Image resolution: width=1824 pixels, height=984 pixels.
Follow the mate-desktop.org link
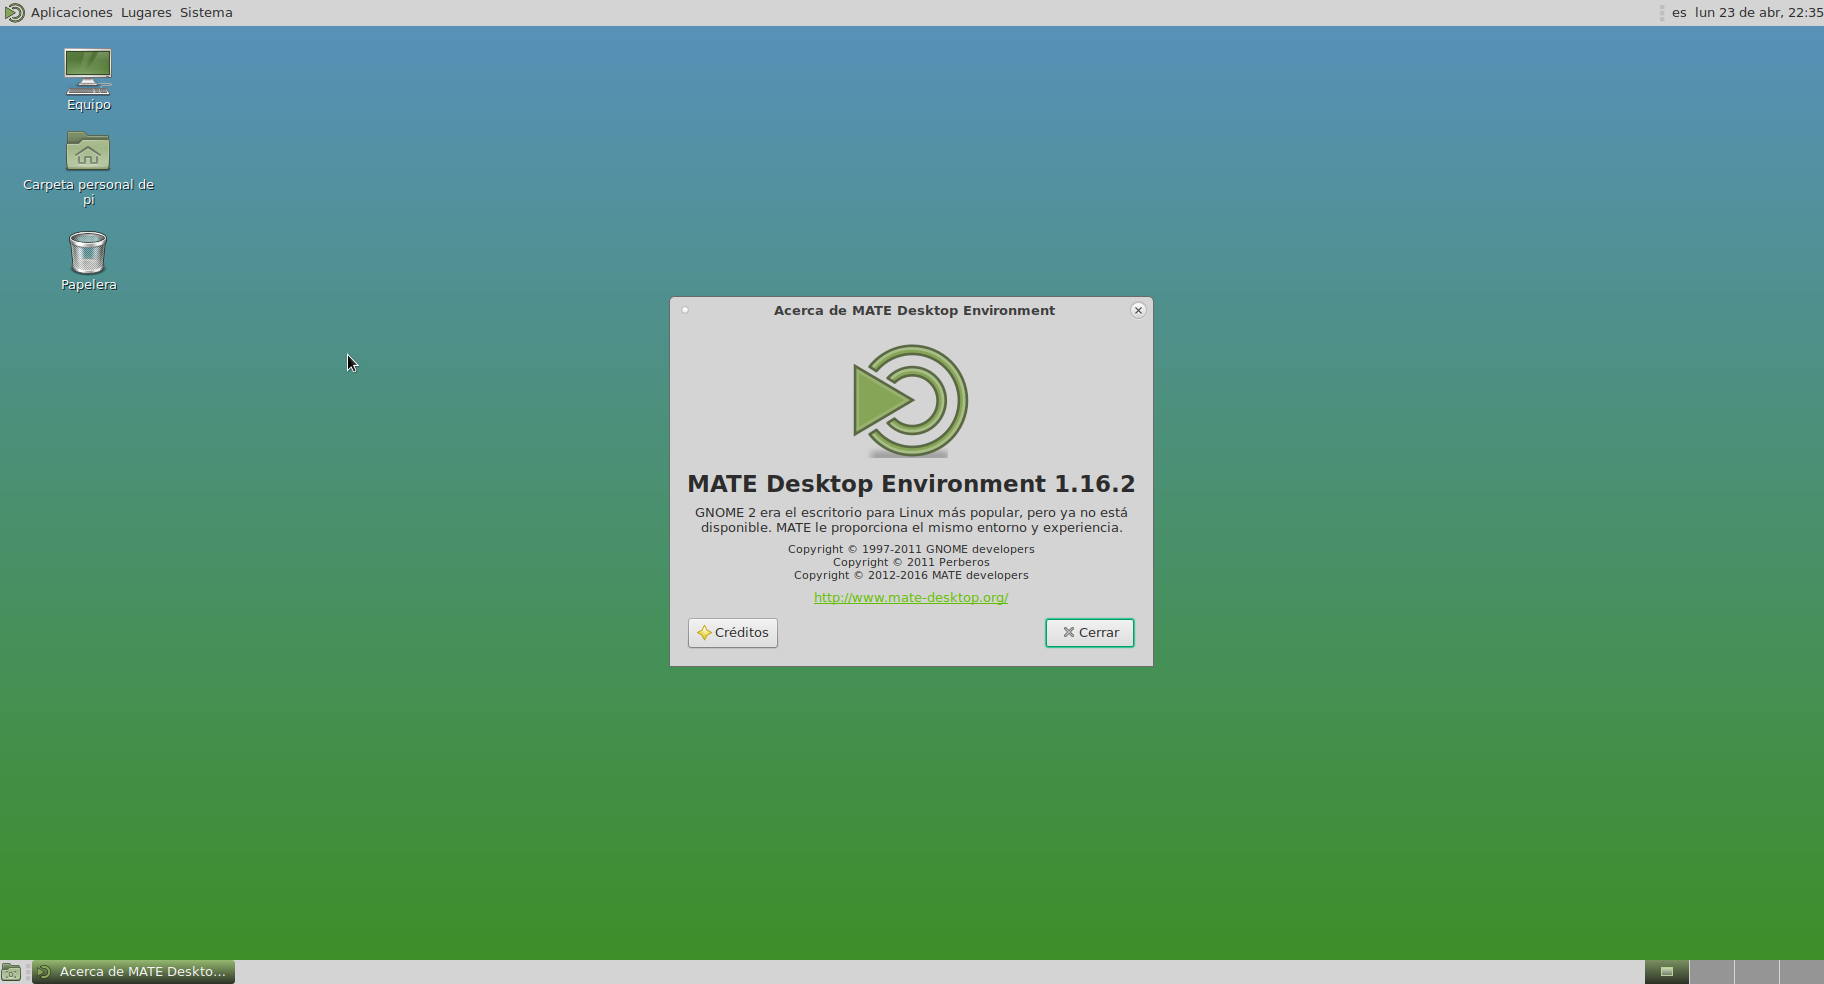click(x=911, y=598)
